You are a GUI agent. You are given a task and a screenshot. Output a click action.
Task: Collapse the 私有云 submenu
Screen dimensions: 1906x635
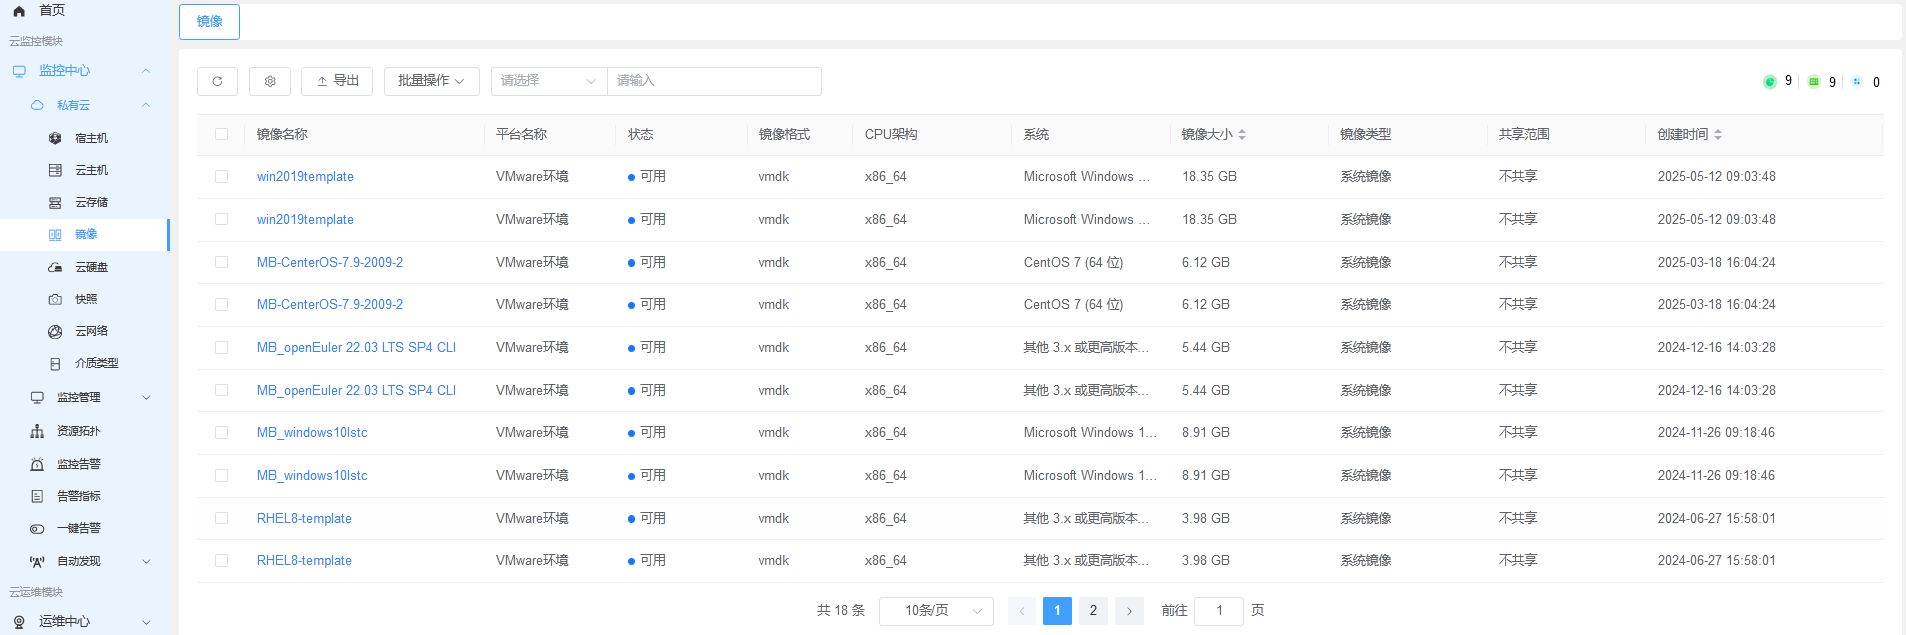click(x=146, y=105)
